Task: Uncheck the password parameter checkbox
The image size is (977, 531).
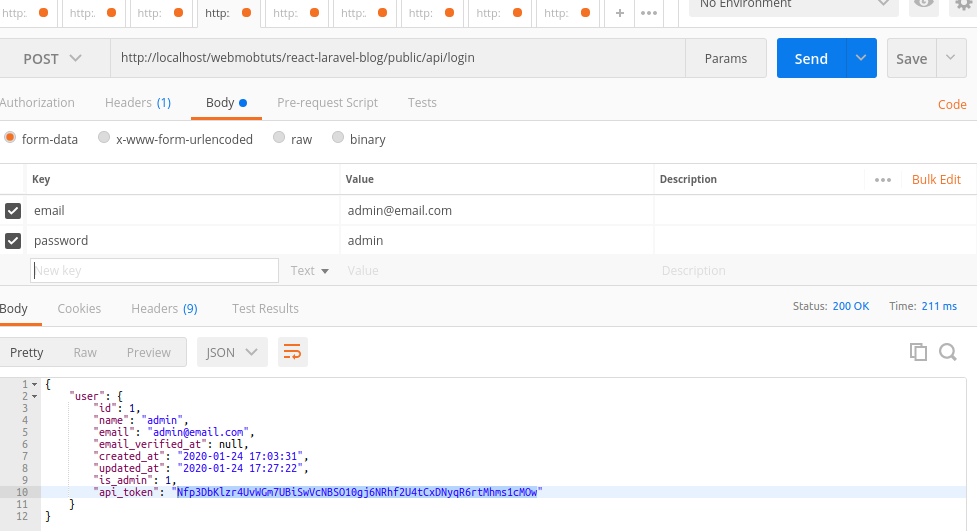Action: click(x=13, y=241)
